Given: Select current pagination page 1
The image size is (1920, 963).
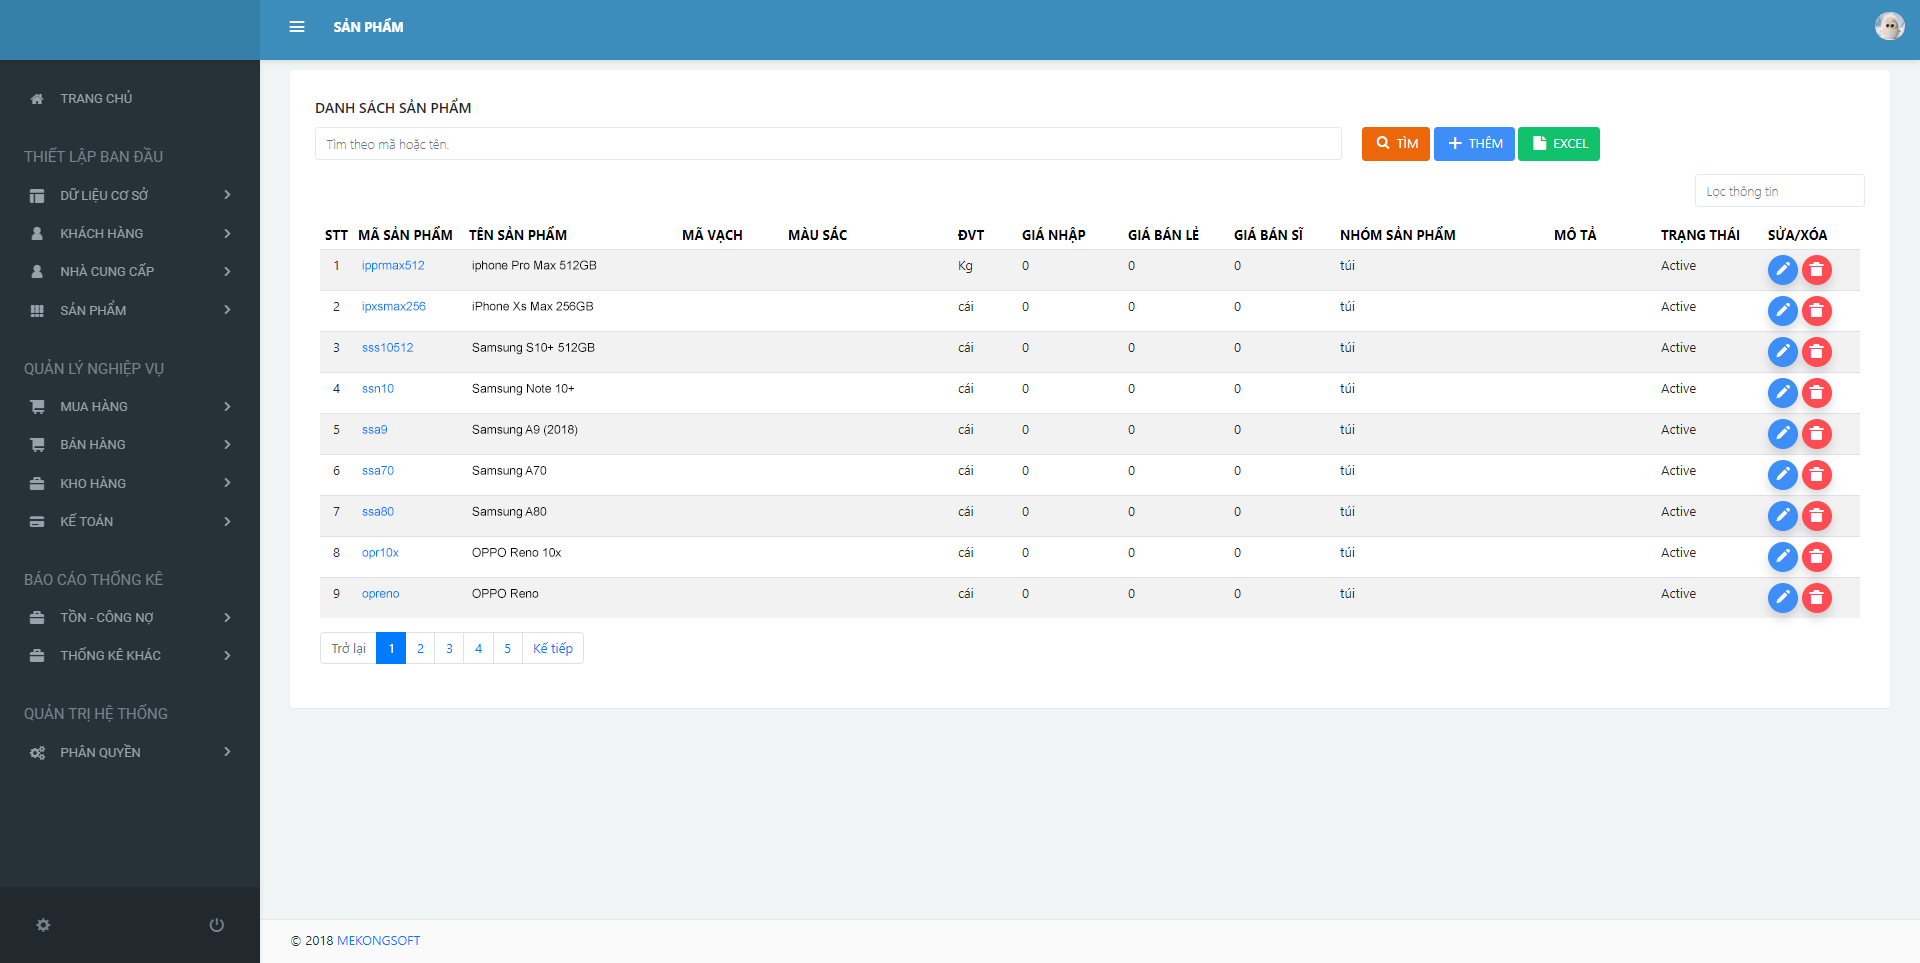Looking at the screenshot, I should (391, 648).
